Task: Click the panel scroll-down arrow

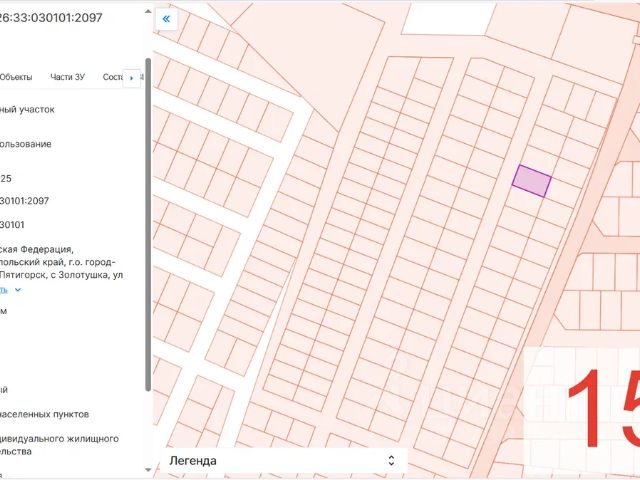Action: coord(148,470)
